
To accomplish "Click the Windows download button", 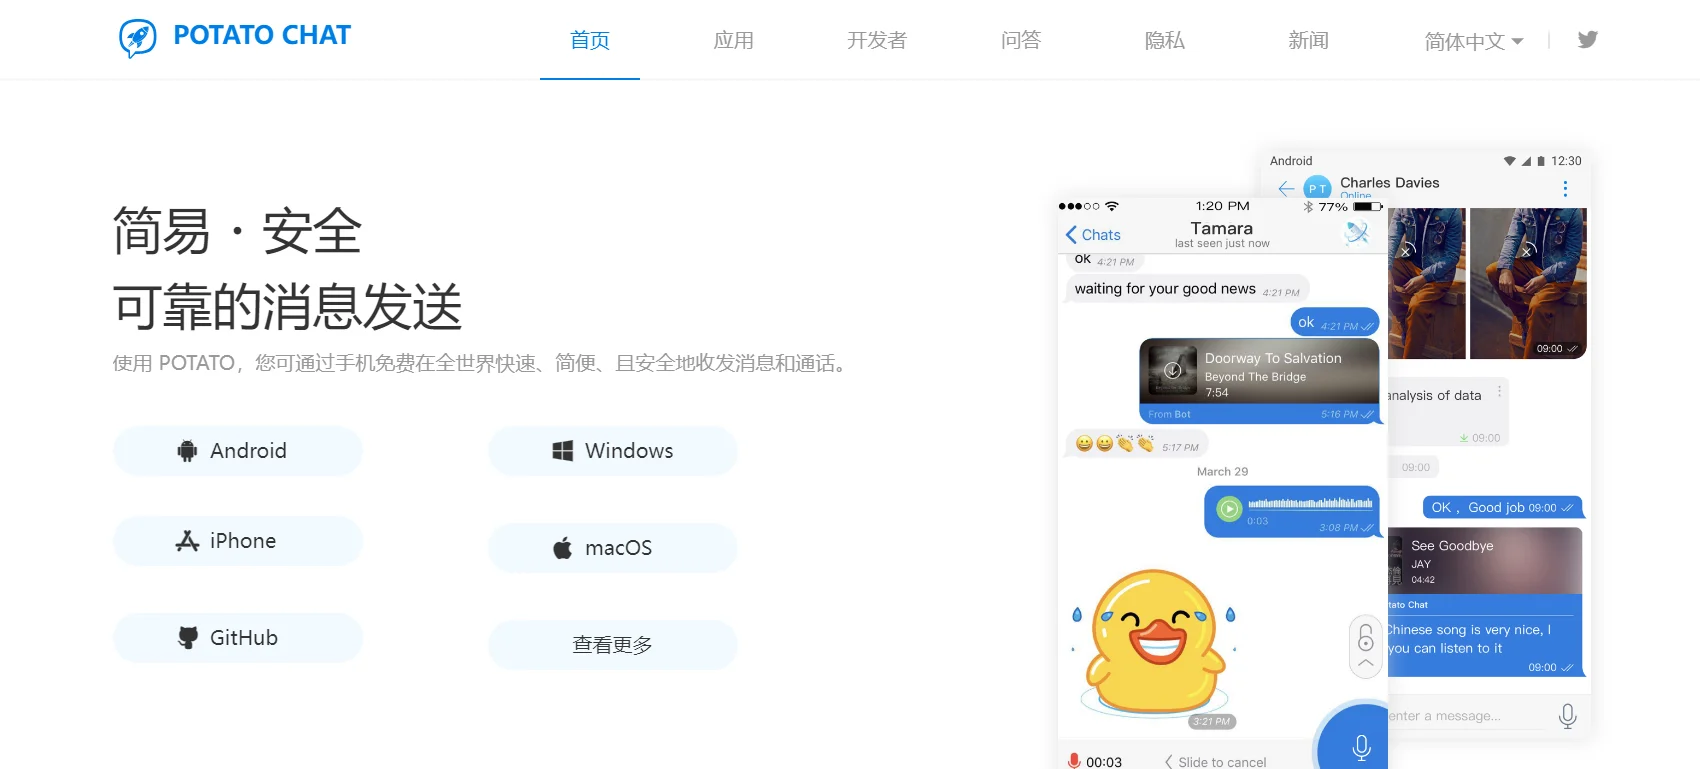I will pos(613,451).
